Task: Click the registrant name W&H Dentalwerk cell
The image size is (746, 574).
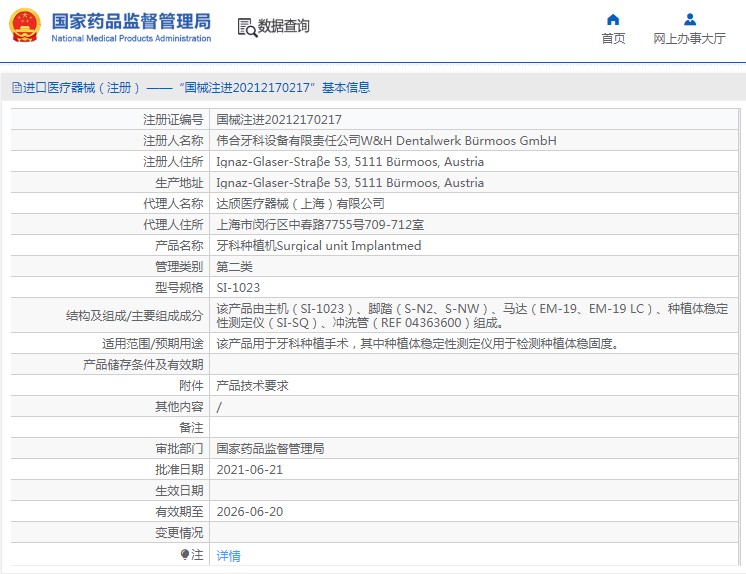Action: tap(386, 141)
